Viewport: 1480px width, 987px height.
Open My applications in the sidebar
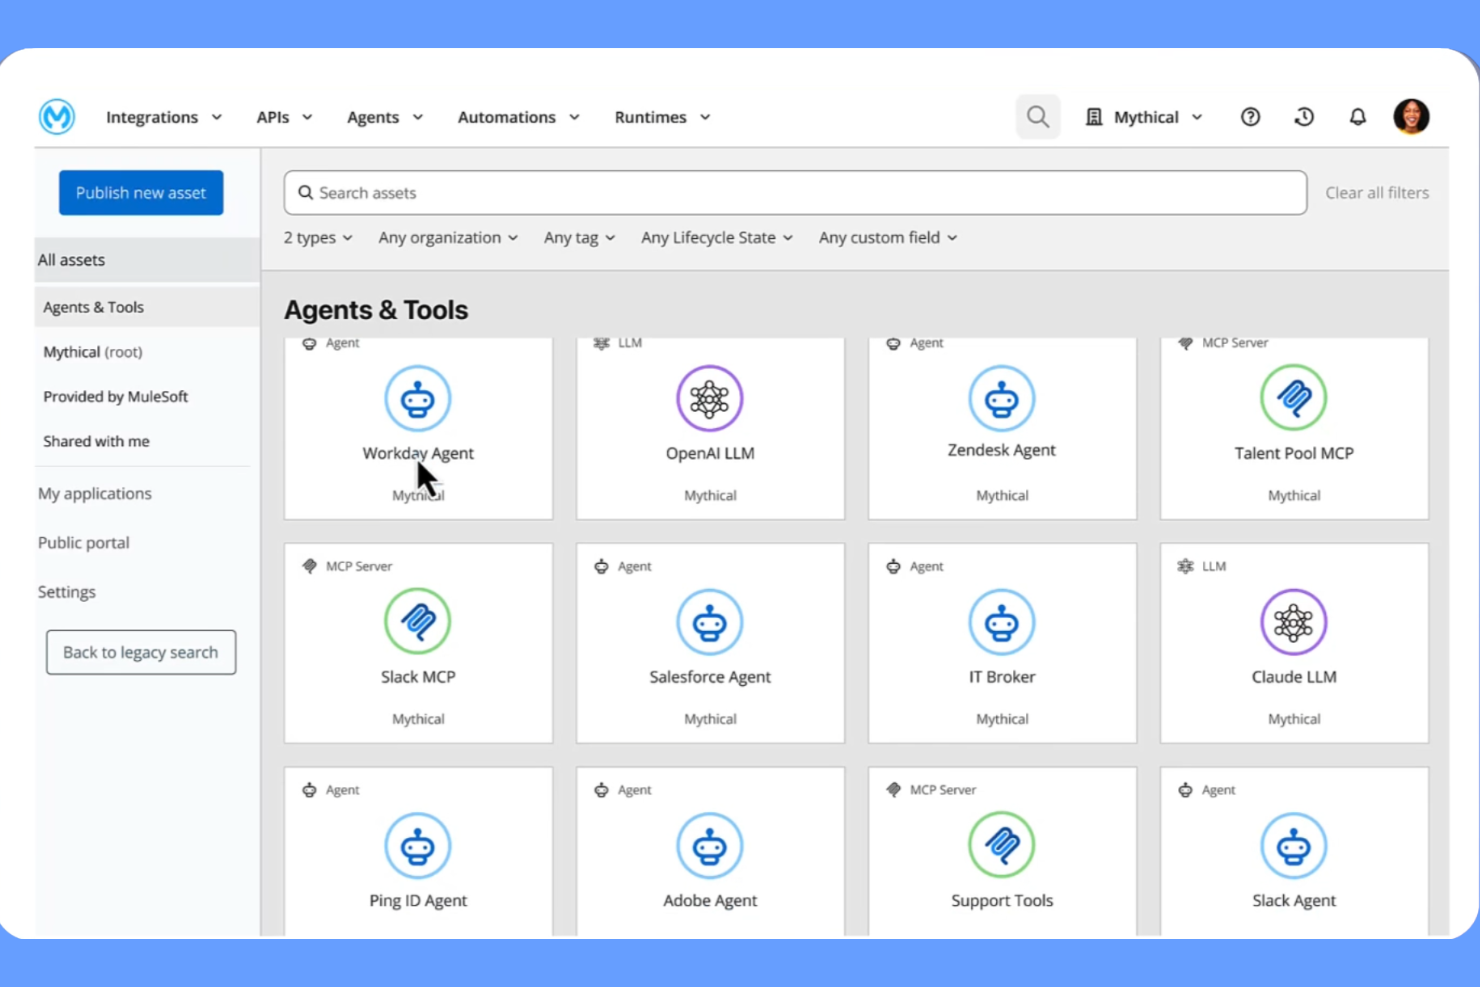95,494
